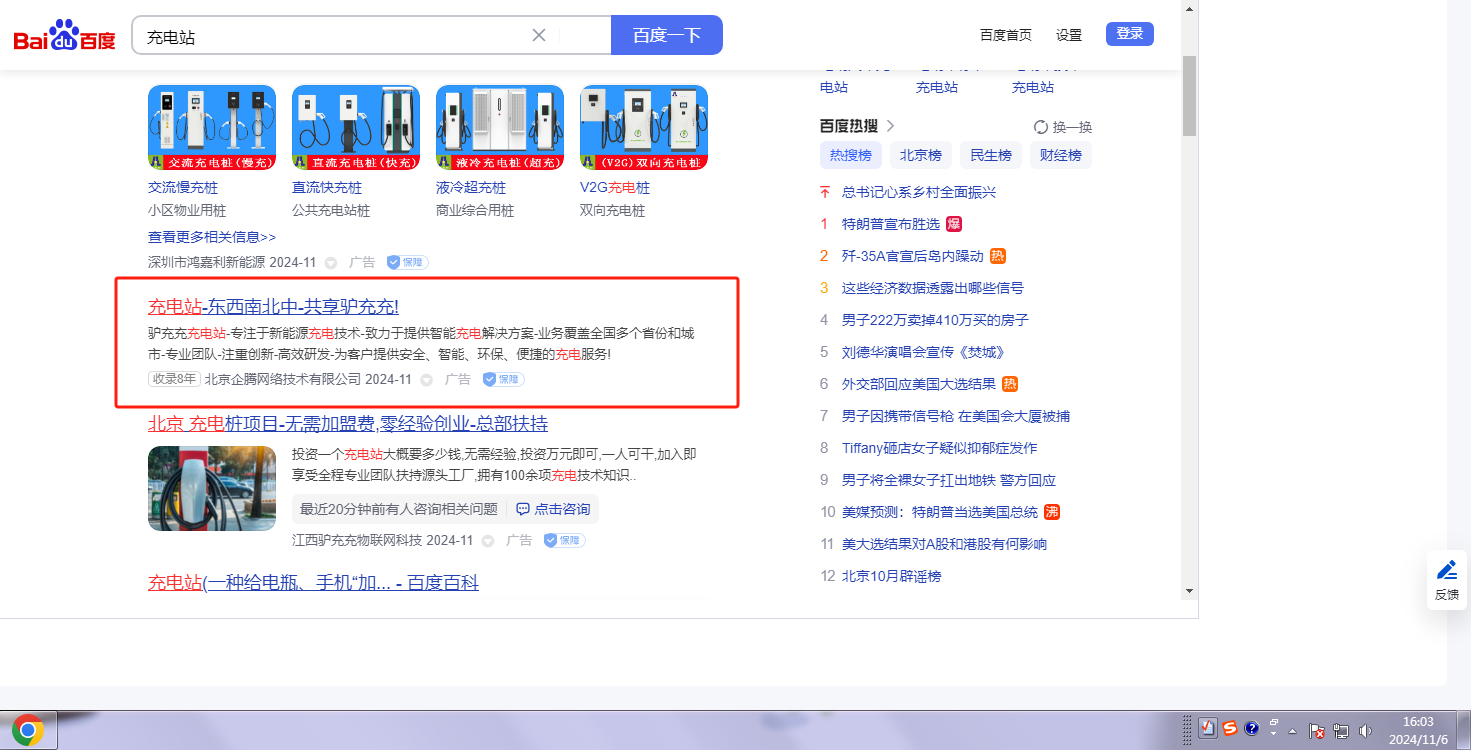Show hidden tray icons arrow
The height and width of the screenshot is (750, 1471).
click(x=1293, y=731)
